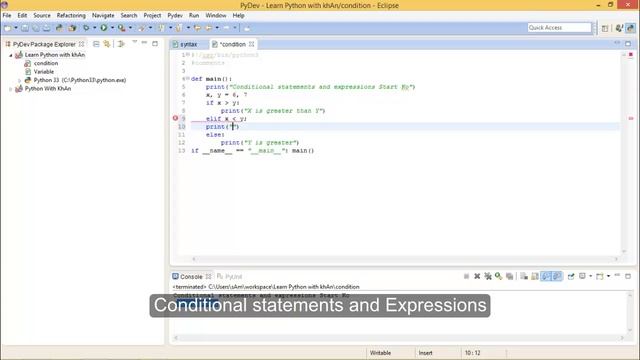
Task: Click the error marker on line 9
Action: point(175,118)
